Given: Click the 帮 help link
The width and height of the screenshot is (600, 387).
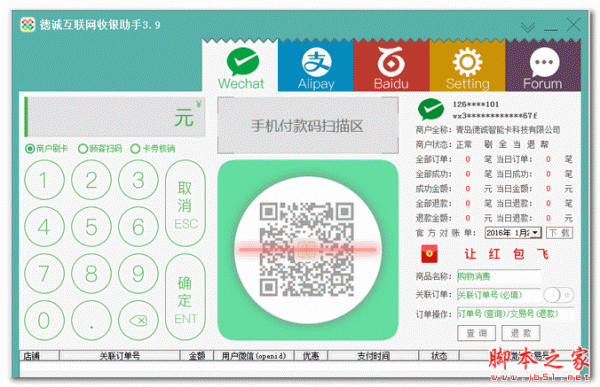Looking at the screenshot, I should (x=545, y=144).
